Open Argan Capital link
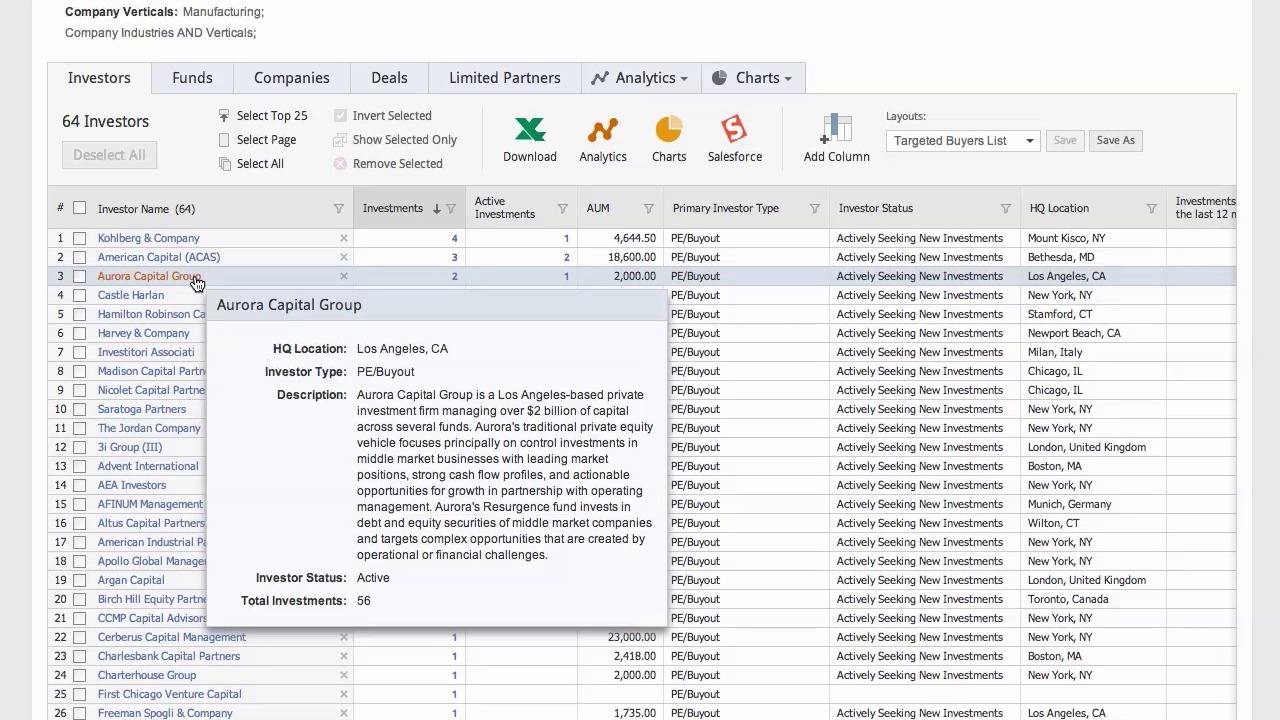This screenshot has width=1280, height=720. pos(131,580)
